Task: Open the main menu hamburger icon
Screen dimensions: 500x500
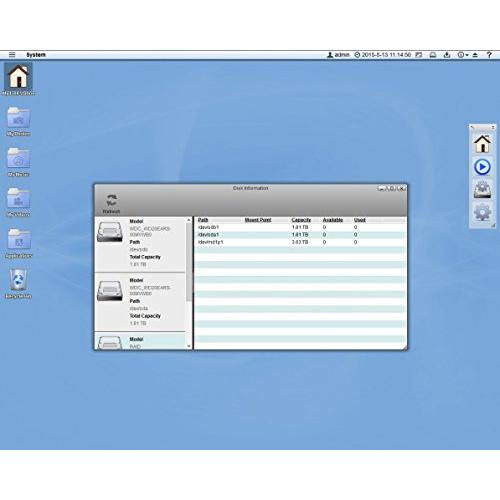Action: 12,55
